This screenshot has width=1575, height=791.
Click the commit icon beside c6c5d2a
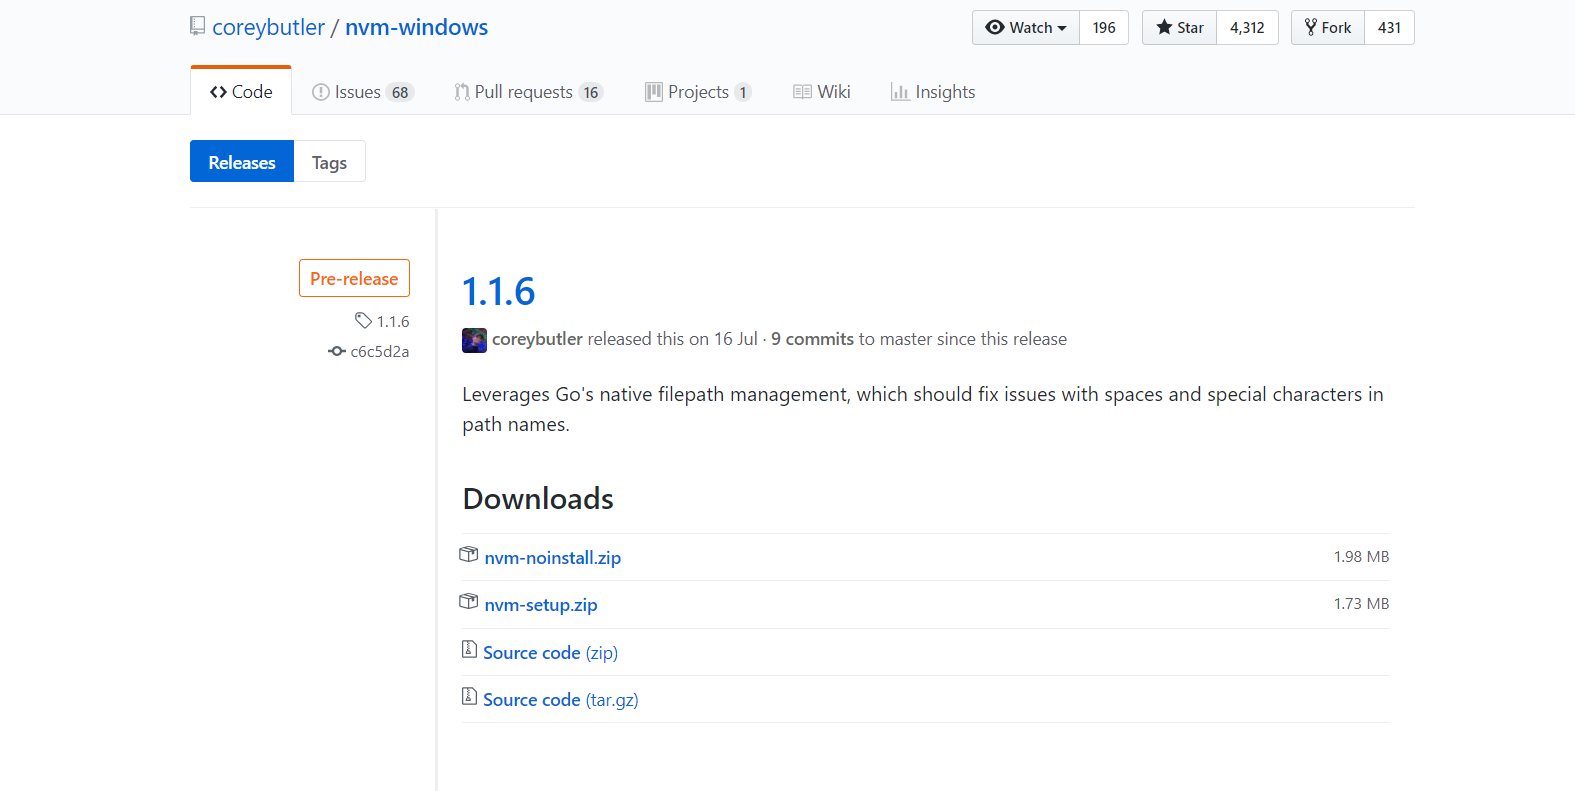click(337, 351)
